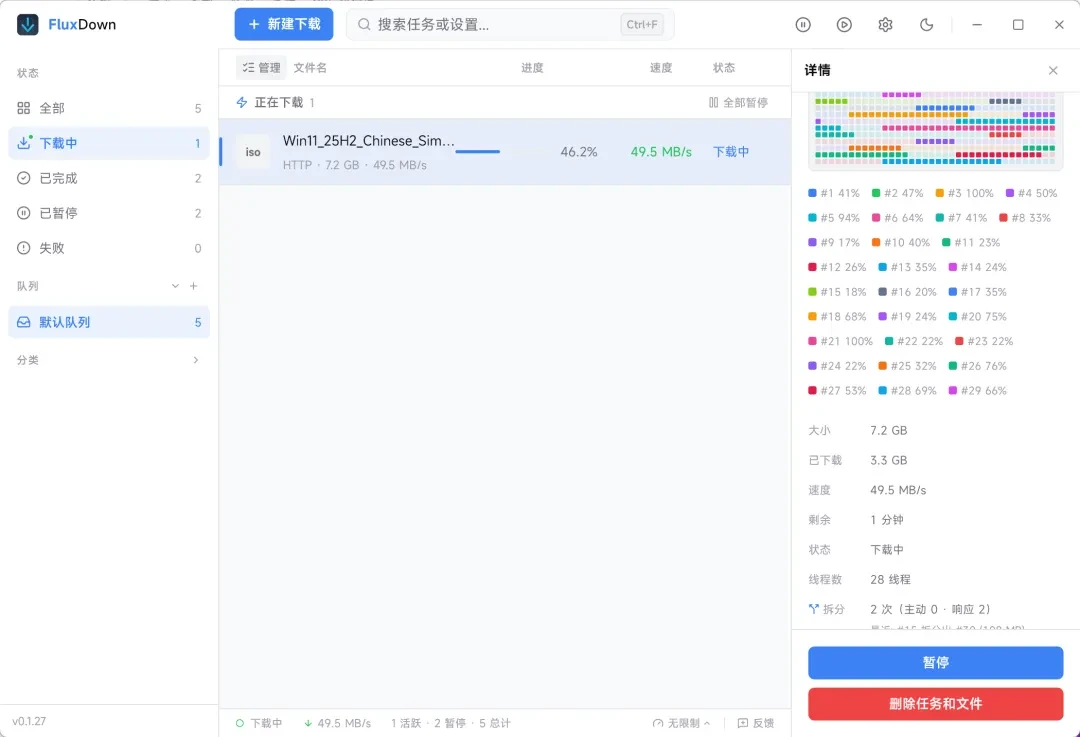The width and height of the screenshot is (1080, 737).
Task: Click the 49.5 MB/s speed in status bar
Action: (338, 723)
